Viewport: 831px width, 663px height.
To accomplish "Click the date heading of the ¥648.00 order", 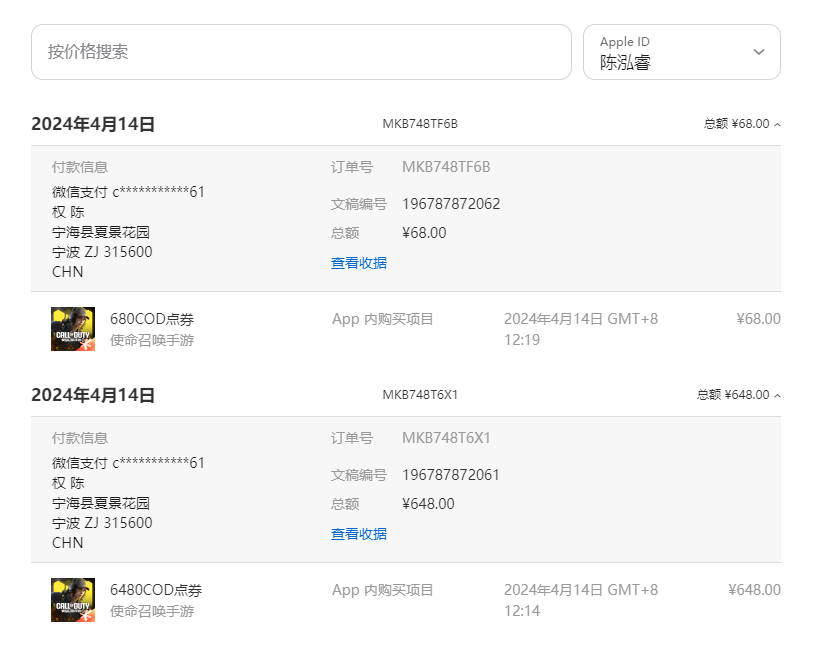I will (x=93, y=396).
